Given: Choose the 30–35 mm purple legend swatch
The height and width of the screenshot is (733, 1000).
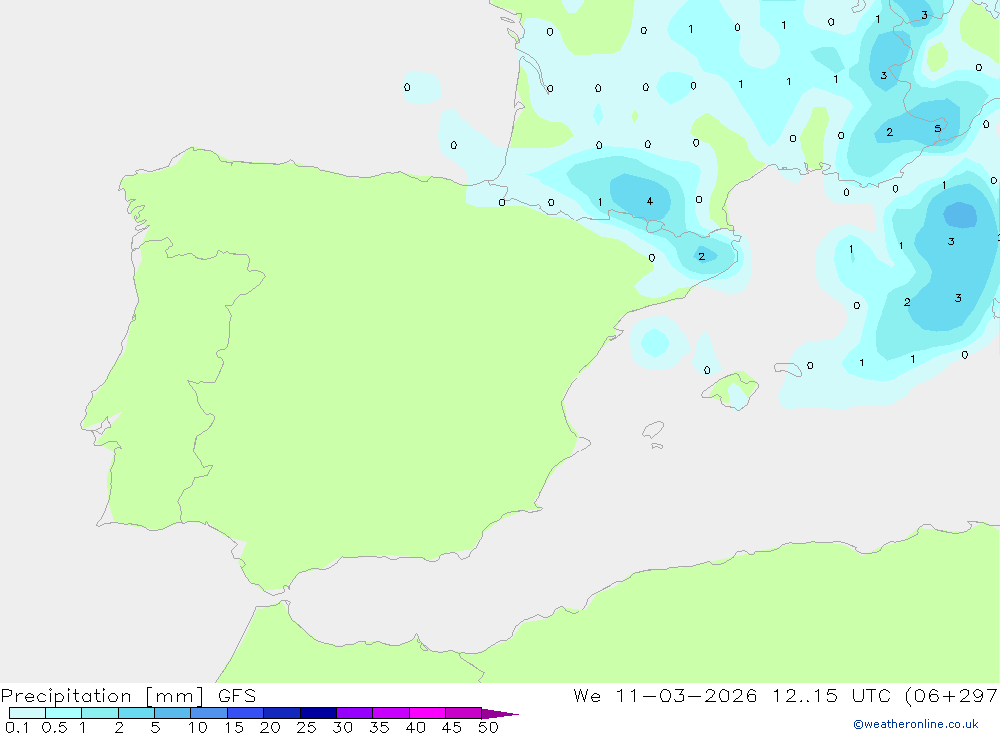Looking at the screenshot, I should click(354, 713).
